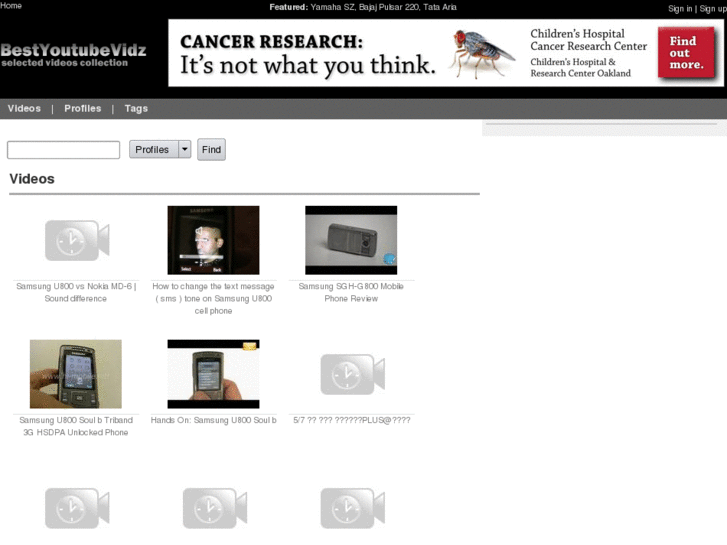Viewport: 727px width, 545px height.
Task: Open '5/7 ?? ??? ??????PLUS@????' title link
Action: click(x=351, y=420)
